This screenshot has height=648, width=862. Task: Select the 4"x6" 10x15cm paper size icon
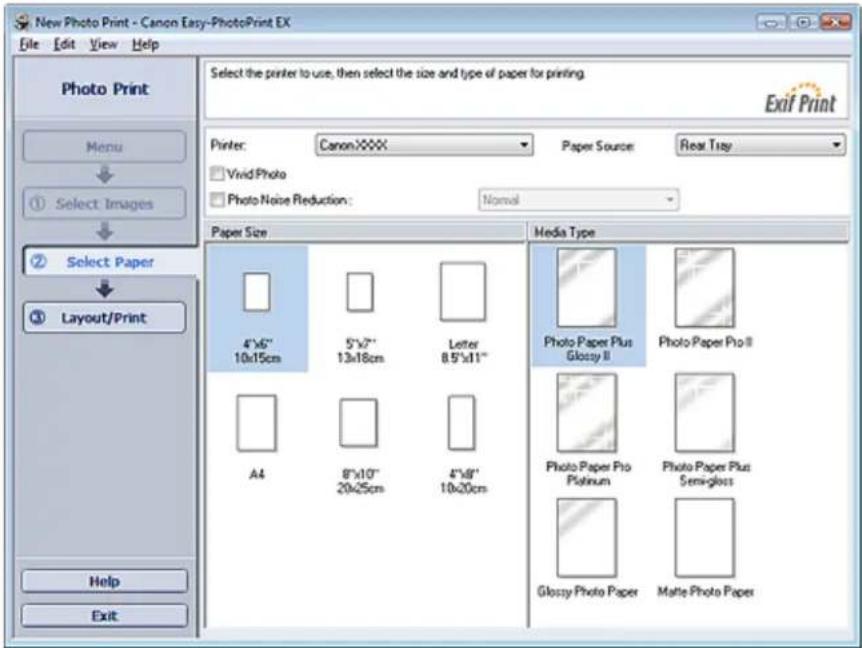click(x=257, y=292)
